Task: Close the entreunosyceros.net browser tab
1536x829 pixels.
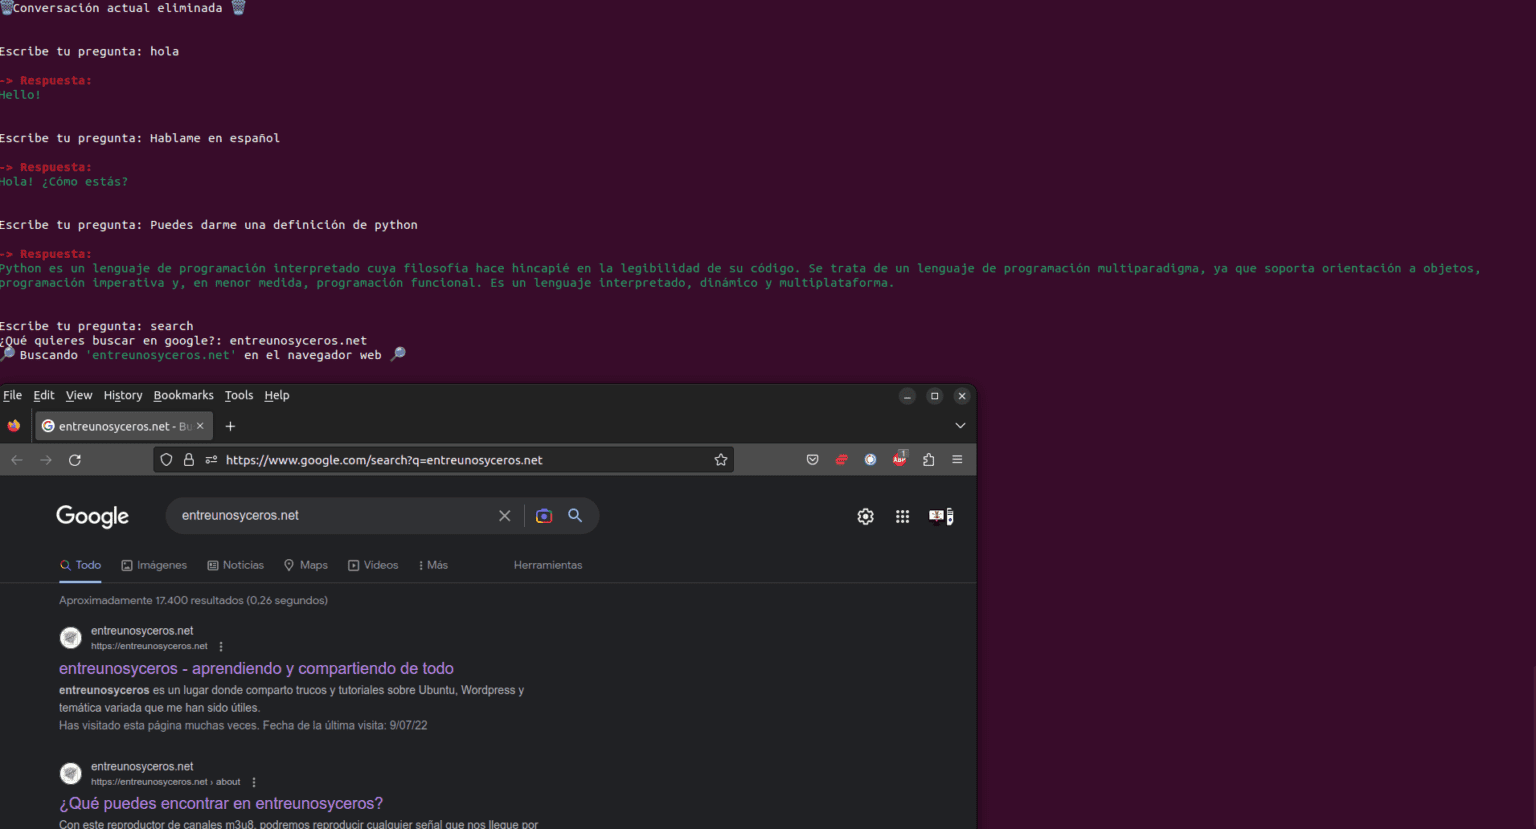Action: [200, 426]
